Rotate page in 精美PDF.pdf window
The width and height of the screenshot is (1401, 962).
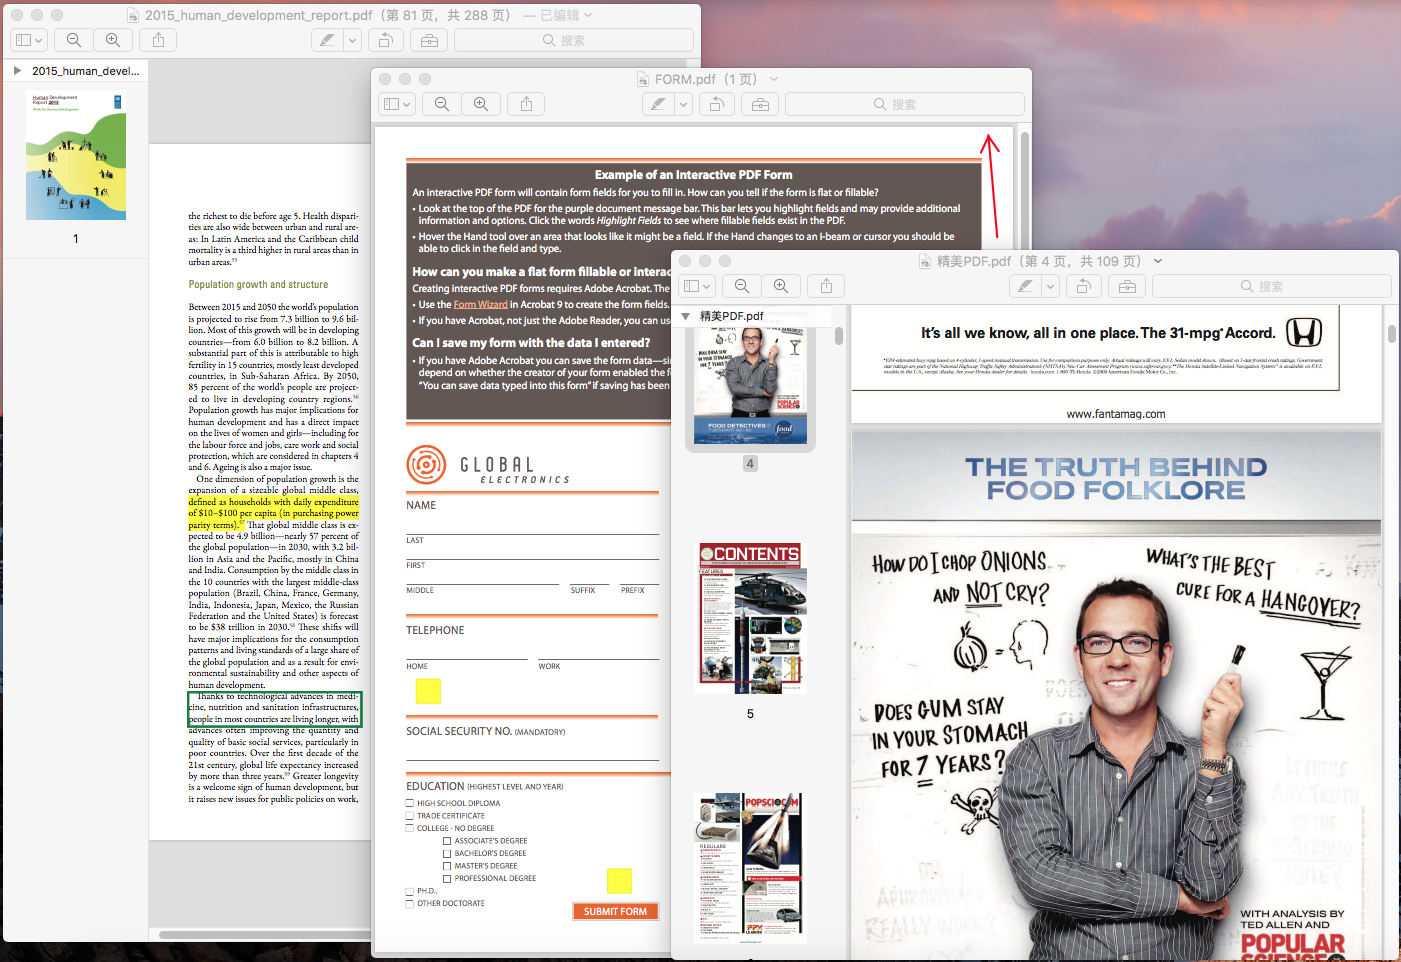click(1083, 286)
